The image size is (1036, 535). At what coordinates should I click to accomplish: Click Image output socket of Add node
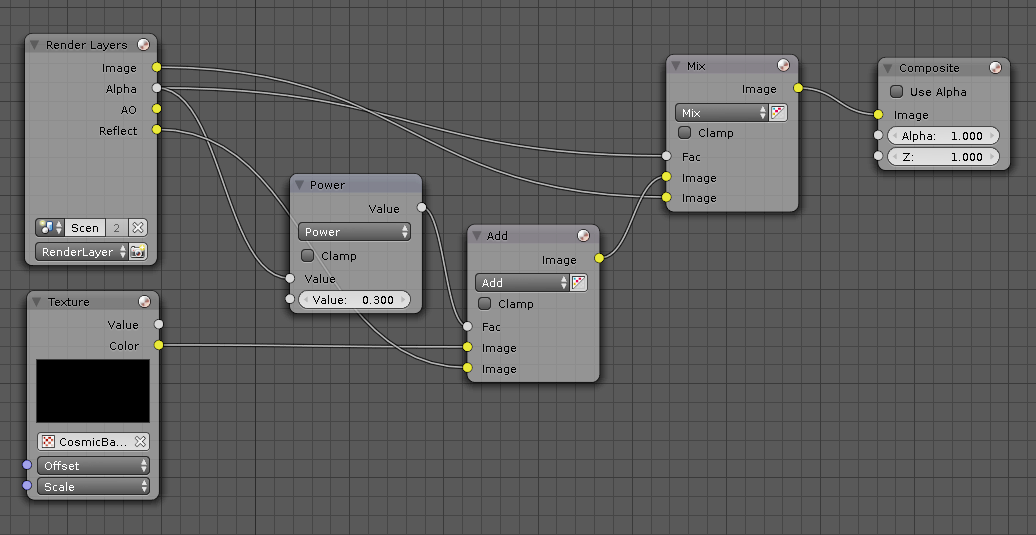pyautogui.click(x=599, y=258)
